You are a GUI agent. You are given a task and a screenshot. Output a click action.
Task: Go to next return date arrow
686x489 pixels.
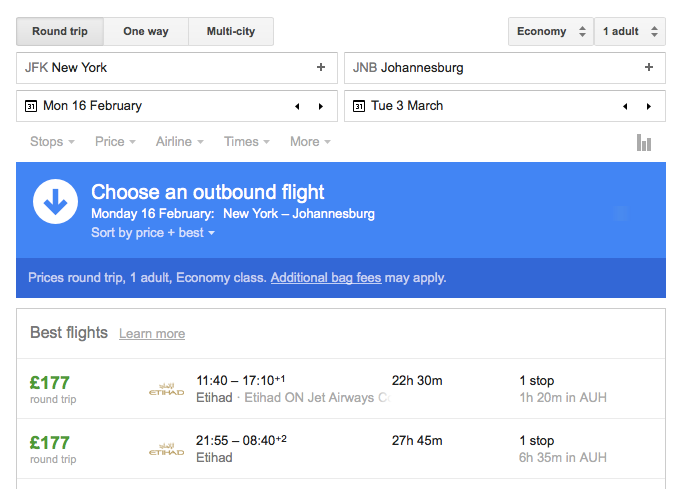coord(648,106)
